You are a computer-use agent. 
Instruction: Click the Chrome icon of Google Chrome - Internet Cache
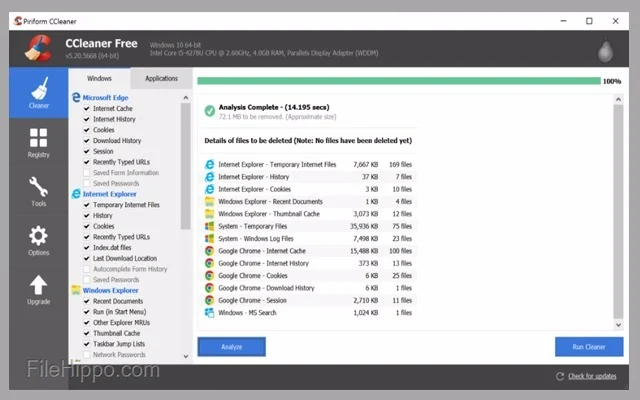pyautogui.click(x=209, y=251)
